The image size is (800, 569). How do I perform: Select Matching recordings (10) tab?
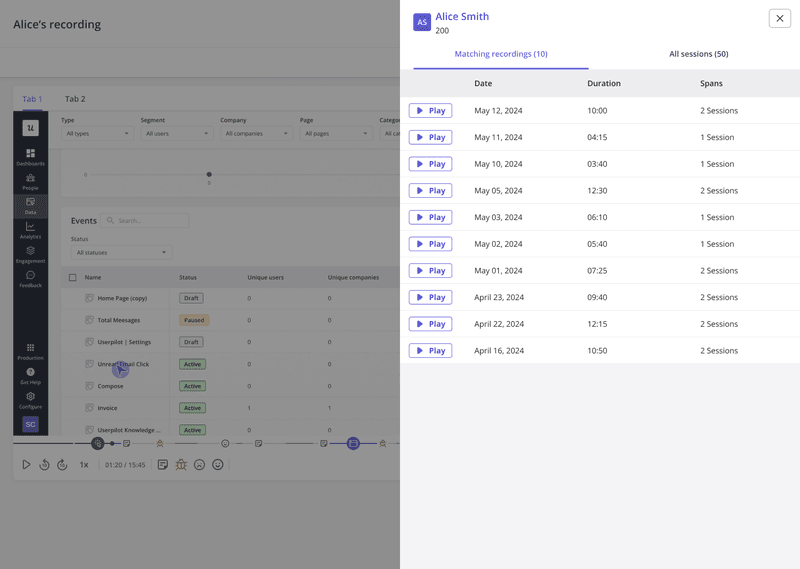[500, 54]
